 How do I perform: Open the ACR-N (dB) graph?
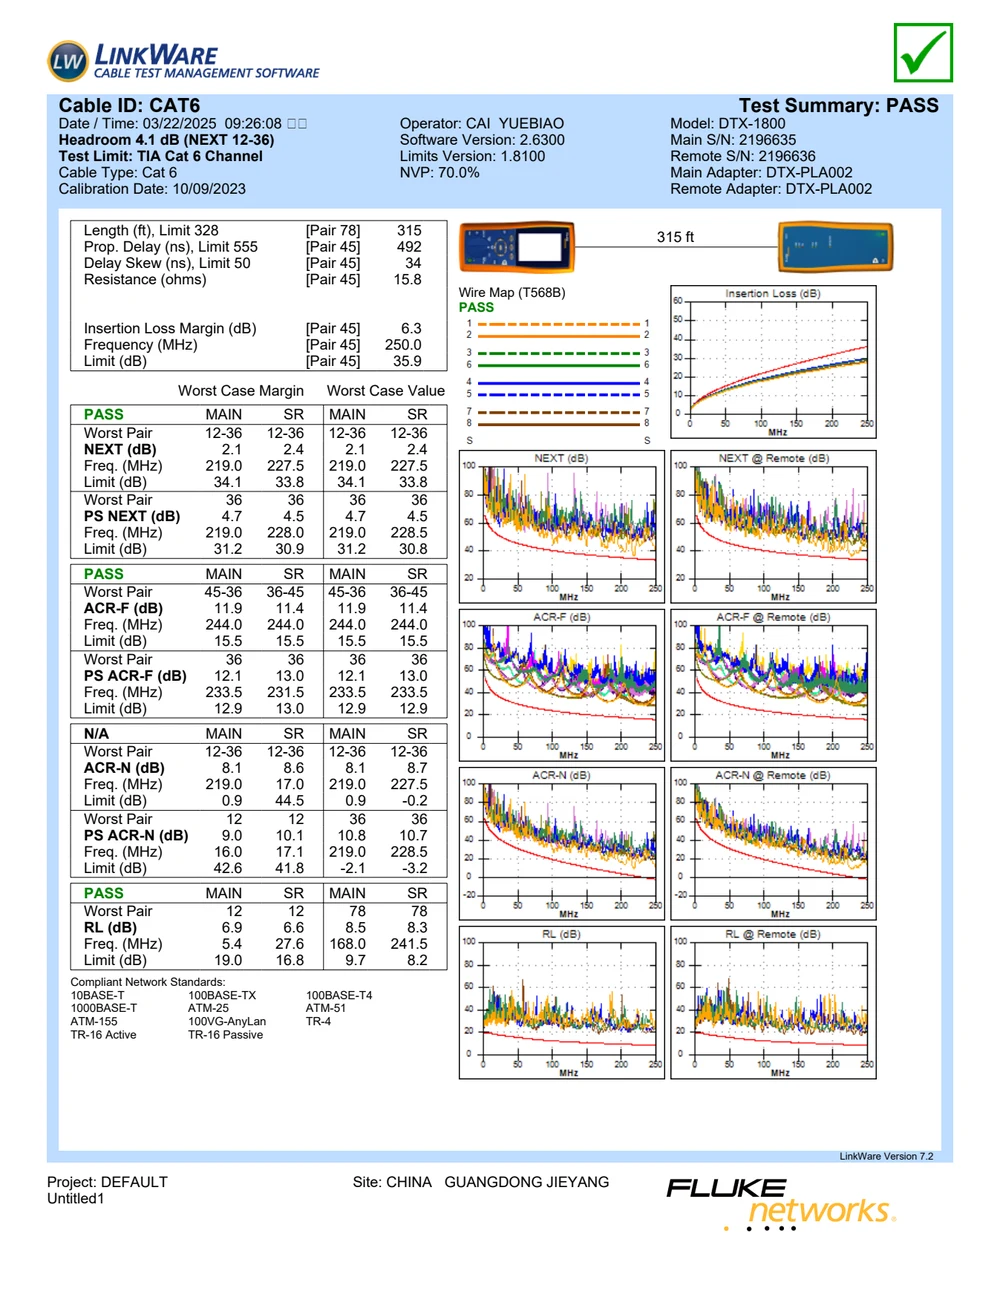coord(561,844)
